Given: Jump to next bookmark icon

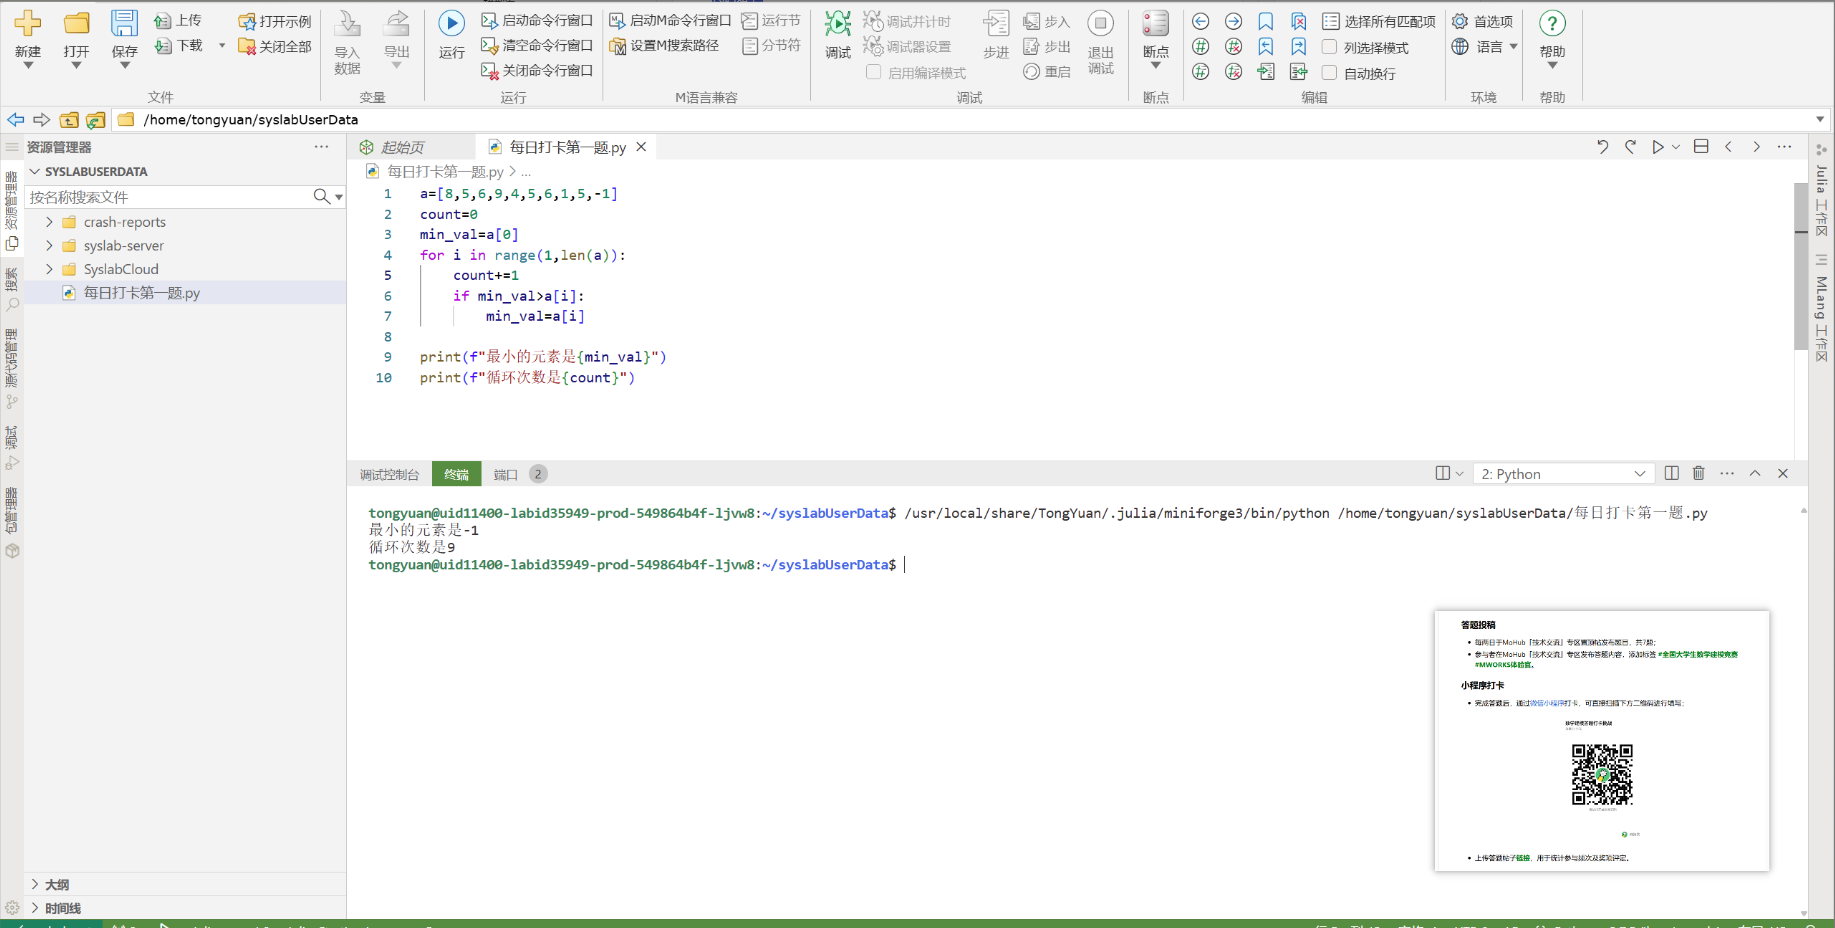Looking at the screenshot, I should 1299,46.
